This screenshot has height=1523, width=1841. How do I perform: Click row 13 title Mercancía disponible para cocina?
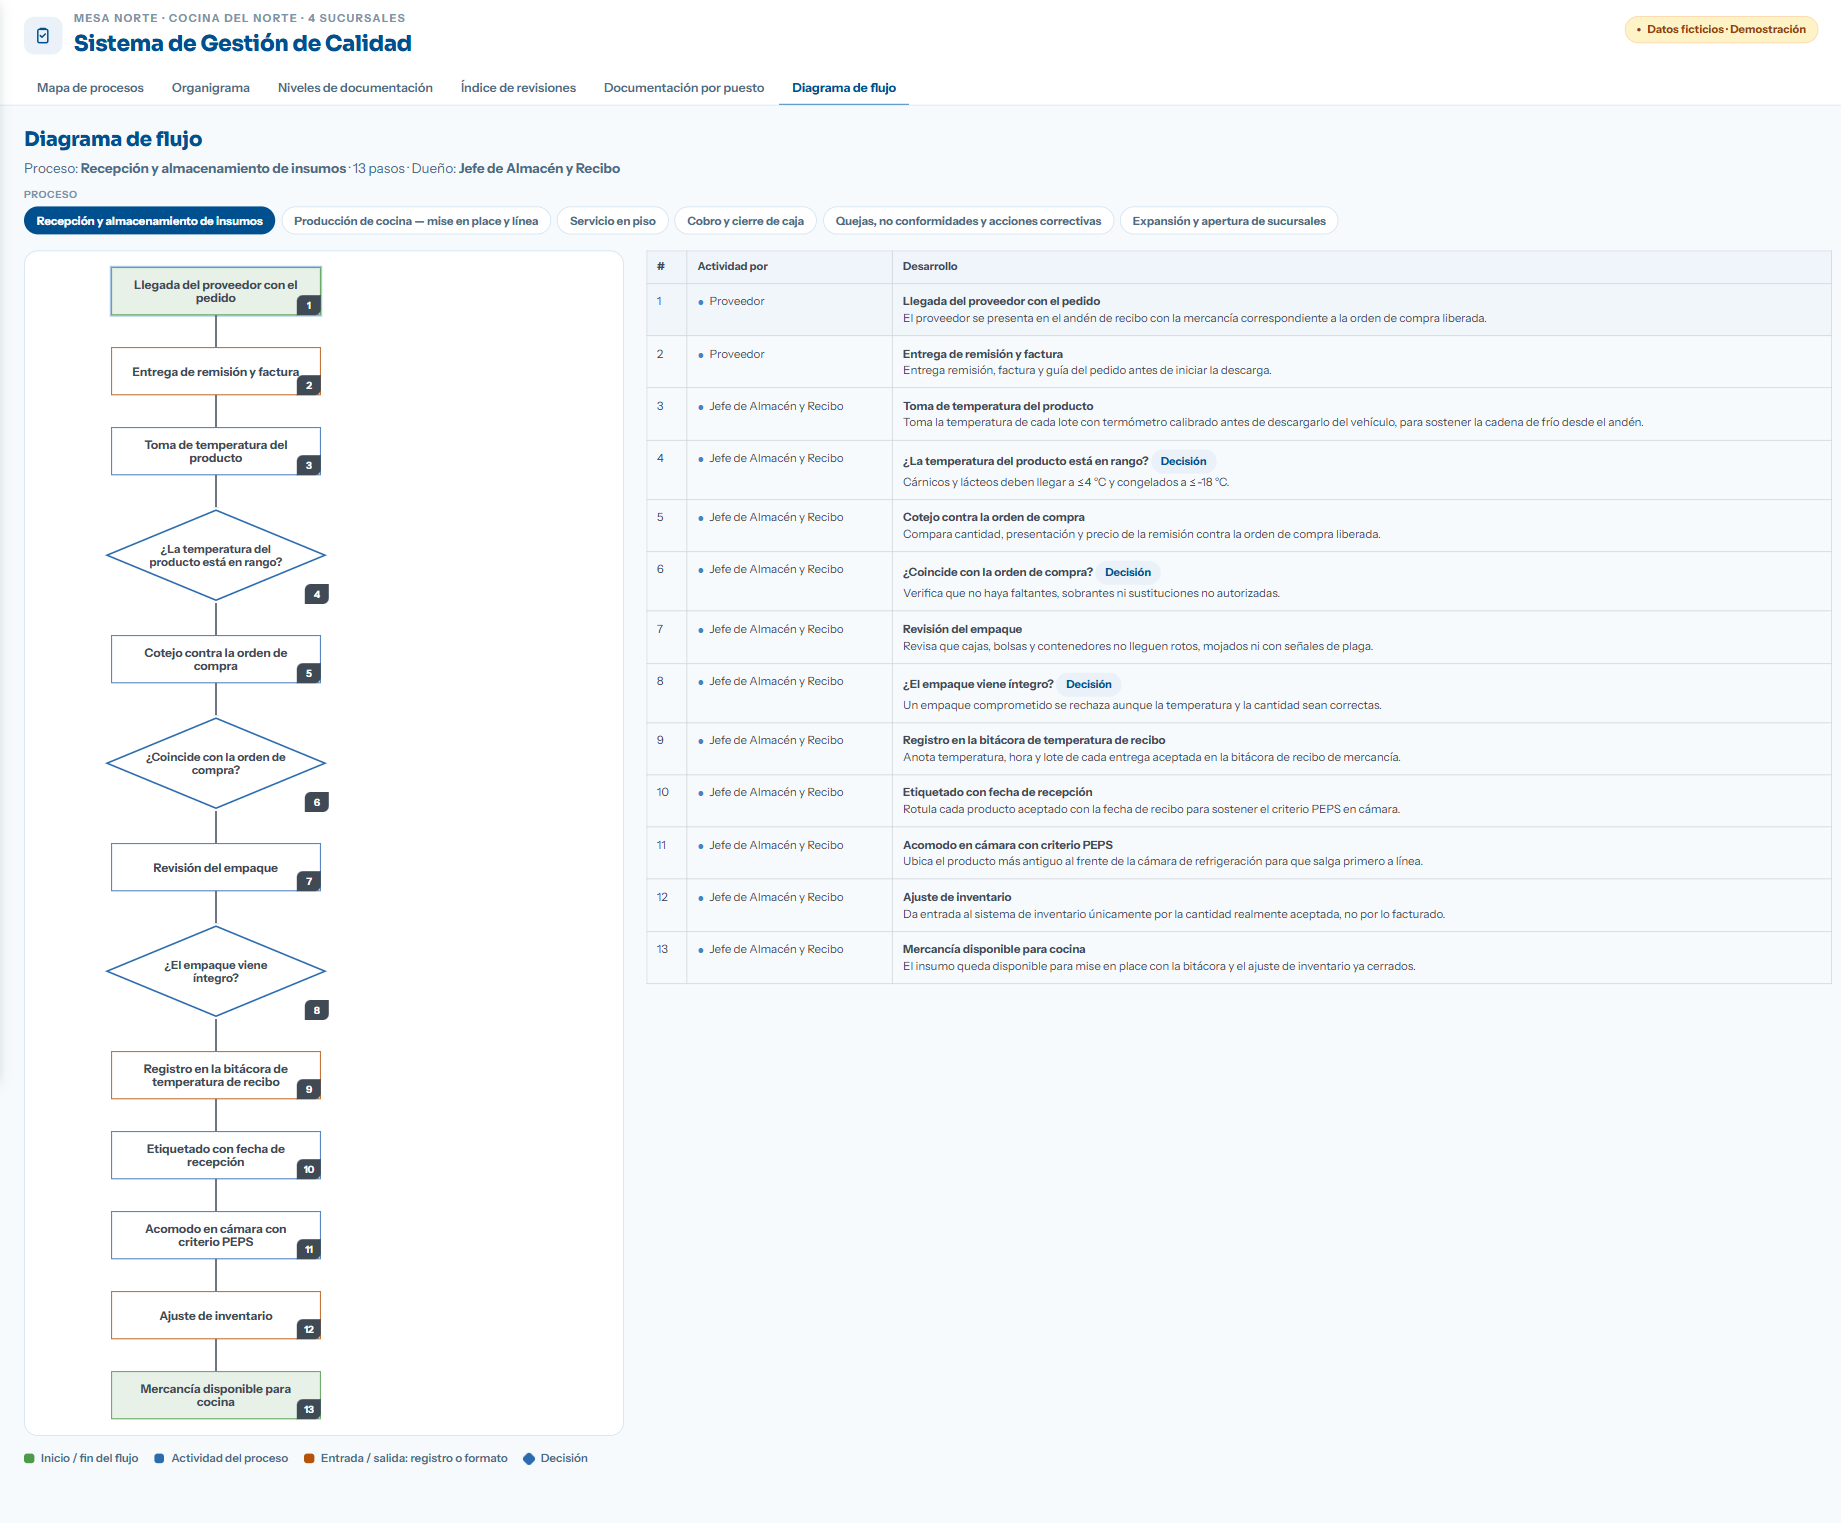994,949
